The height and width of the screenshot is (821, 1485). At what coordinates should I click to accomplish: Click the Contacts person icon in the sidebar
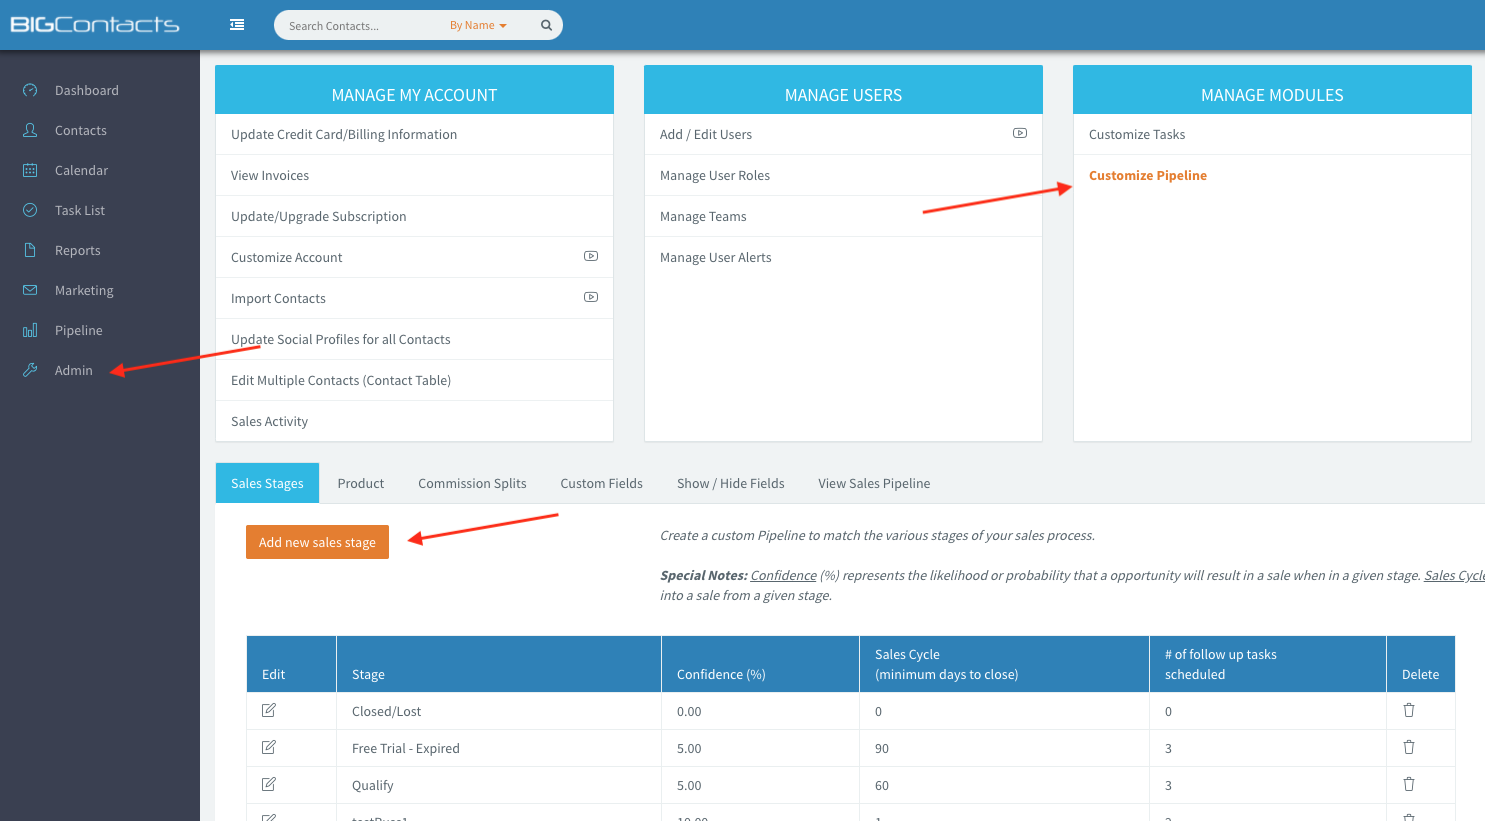pyautogui.click(x=30, y=130)
